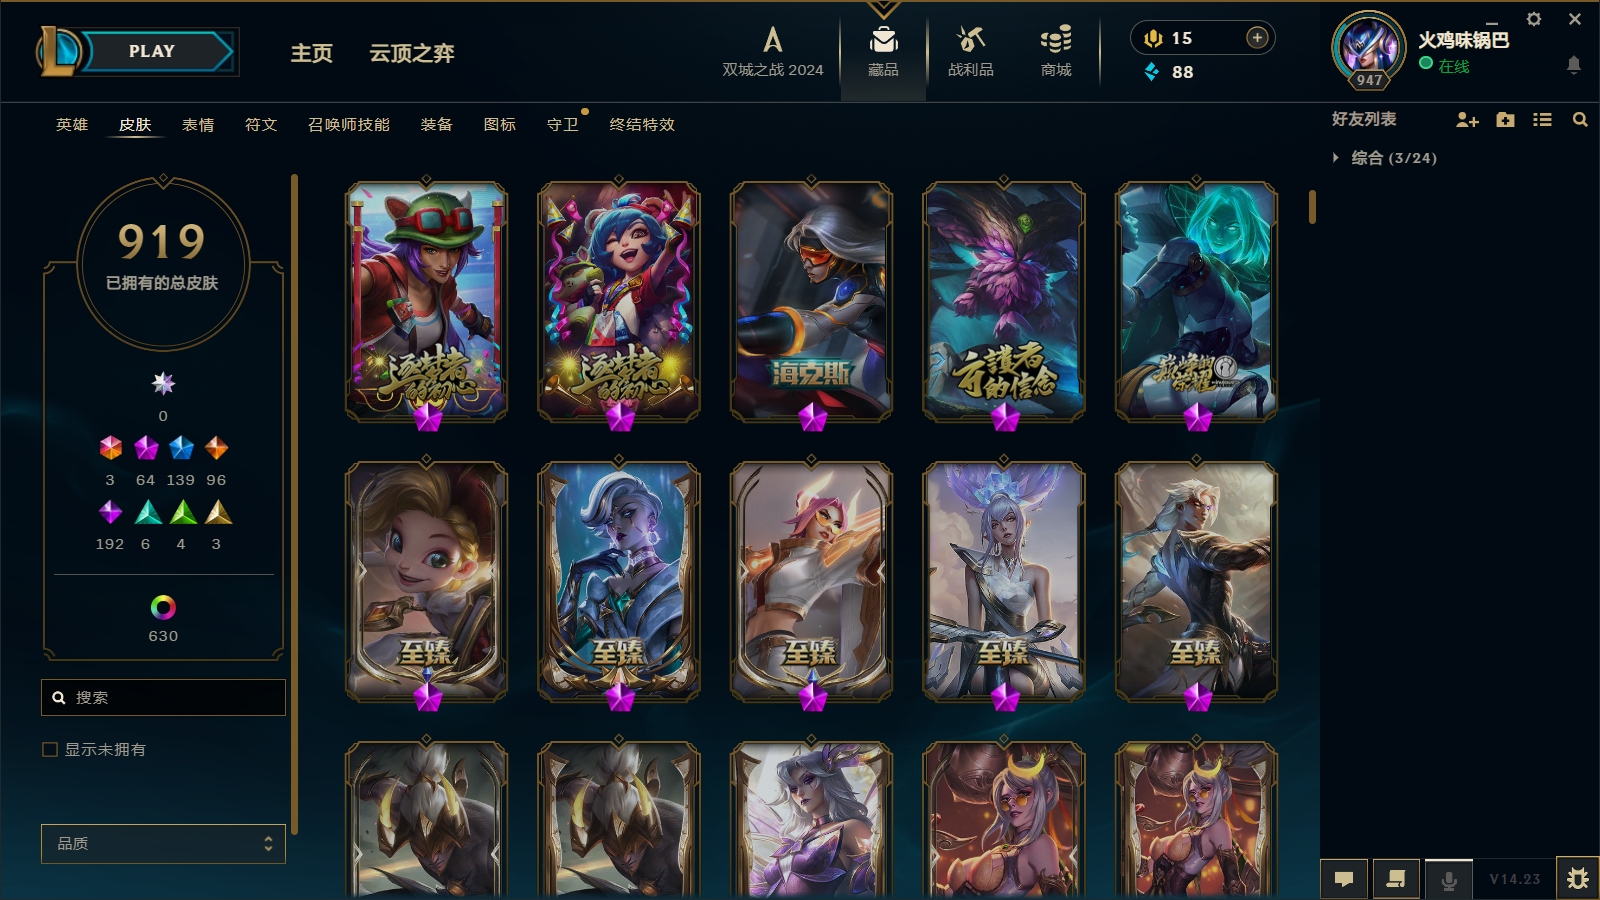Click the plus button to buy RP
Screen dimensions: 1600x900
1257,38
